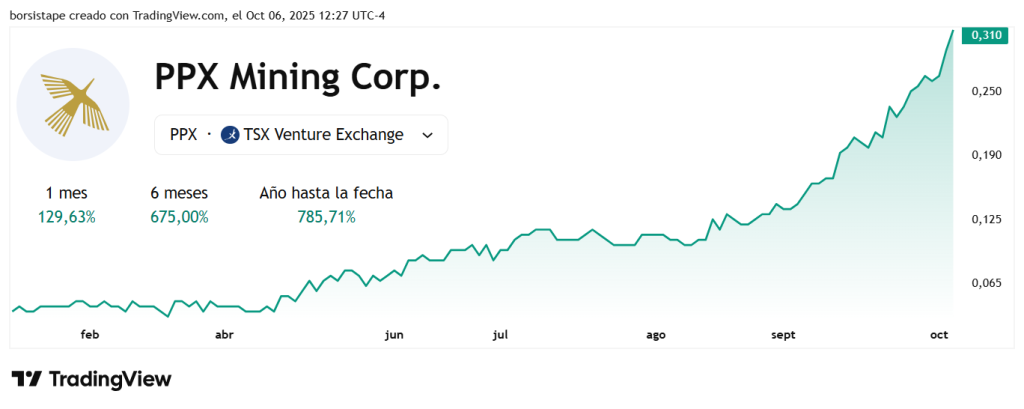This screenshot has width=1024, height=409.
Task: Click the TSX Venture Exchange round icon
Action: tap(231, 135)
